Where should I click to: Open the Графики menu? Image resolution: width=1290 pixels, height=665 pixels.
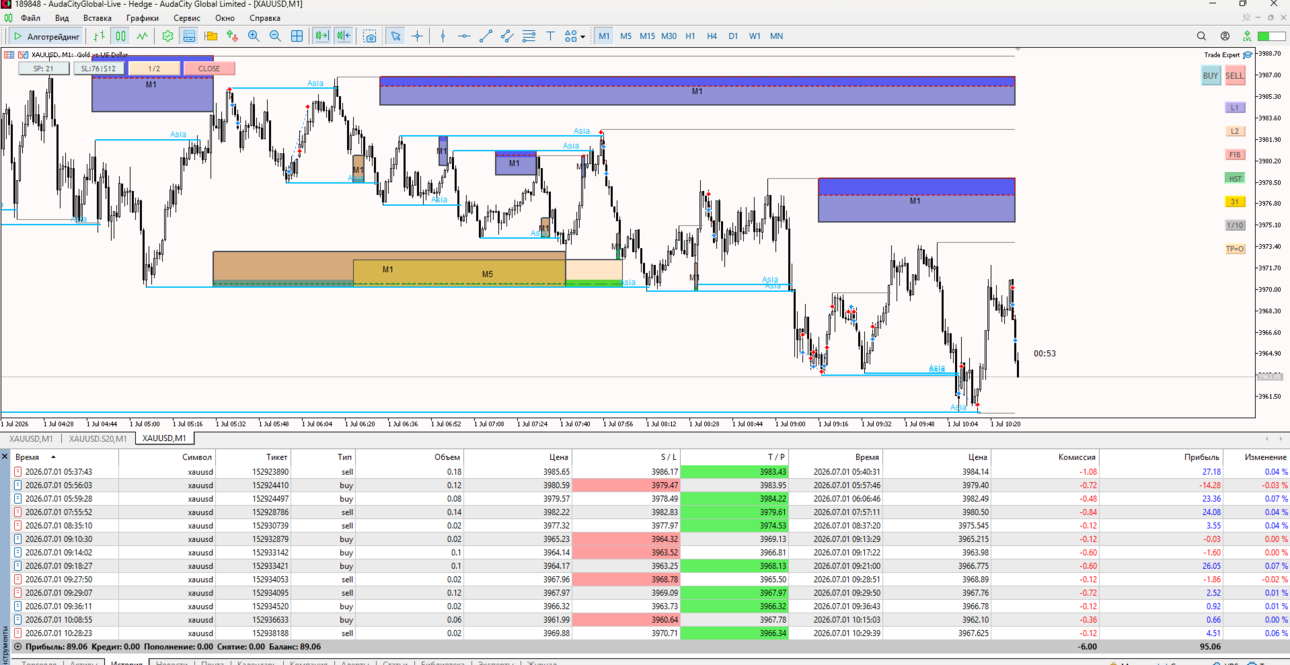coord(142,18)
